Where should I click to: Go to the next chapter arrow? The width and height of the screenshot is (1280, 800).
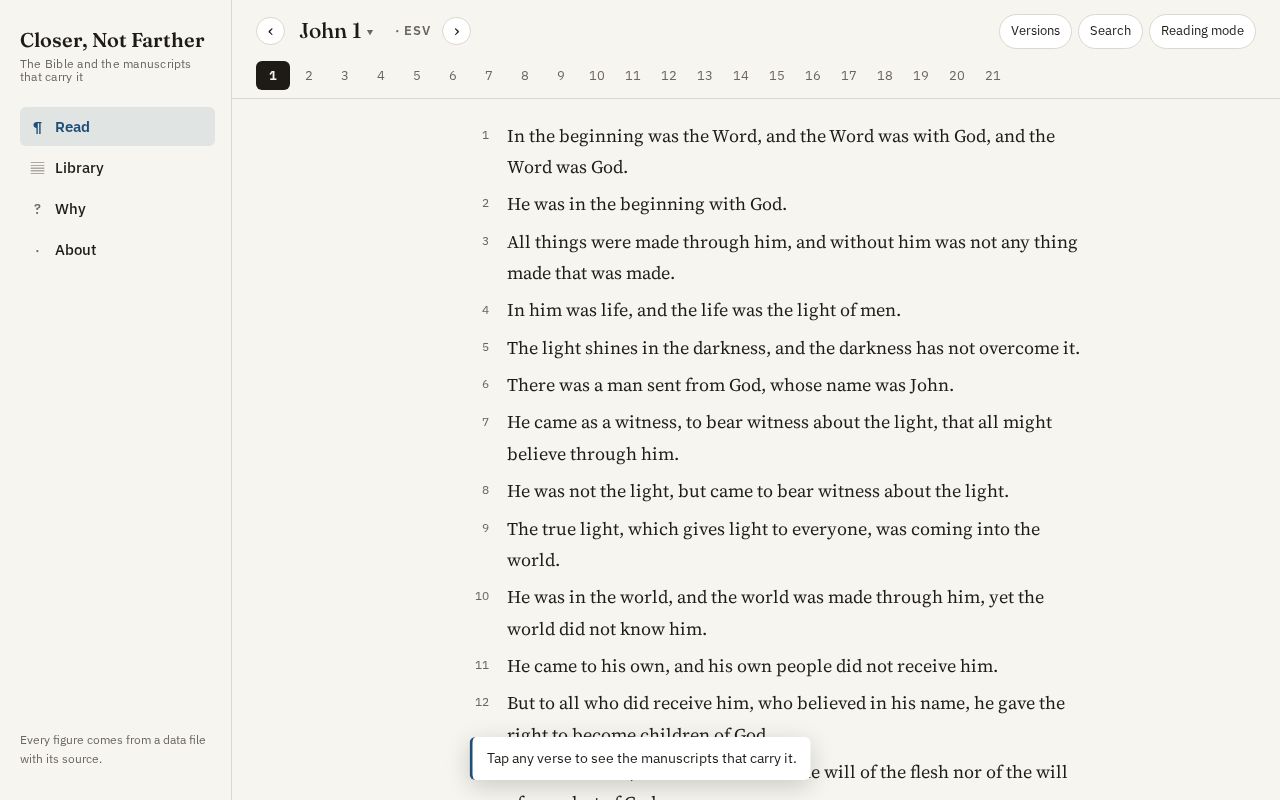[456, 31]
